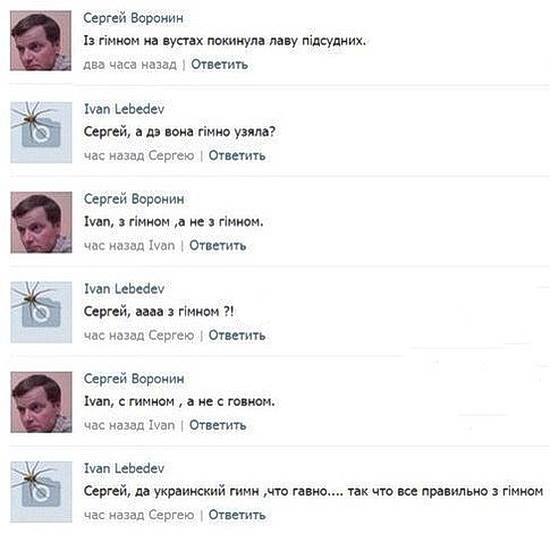Open Сергей Воронин name above "Із гімном на вустах" comment

coord(133,18)
